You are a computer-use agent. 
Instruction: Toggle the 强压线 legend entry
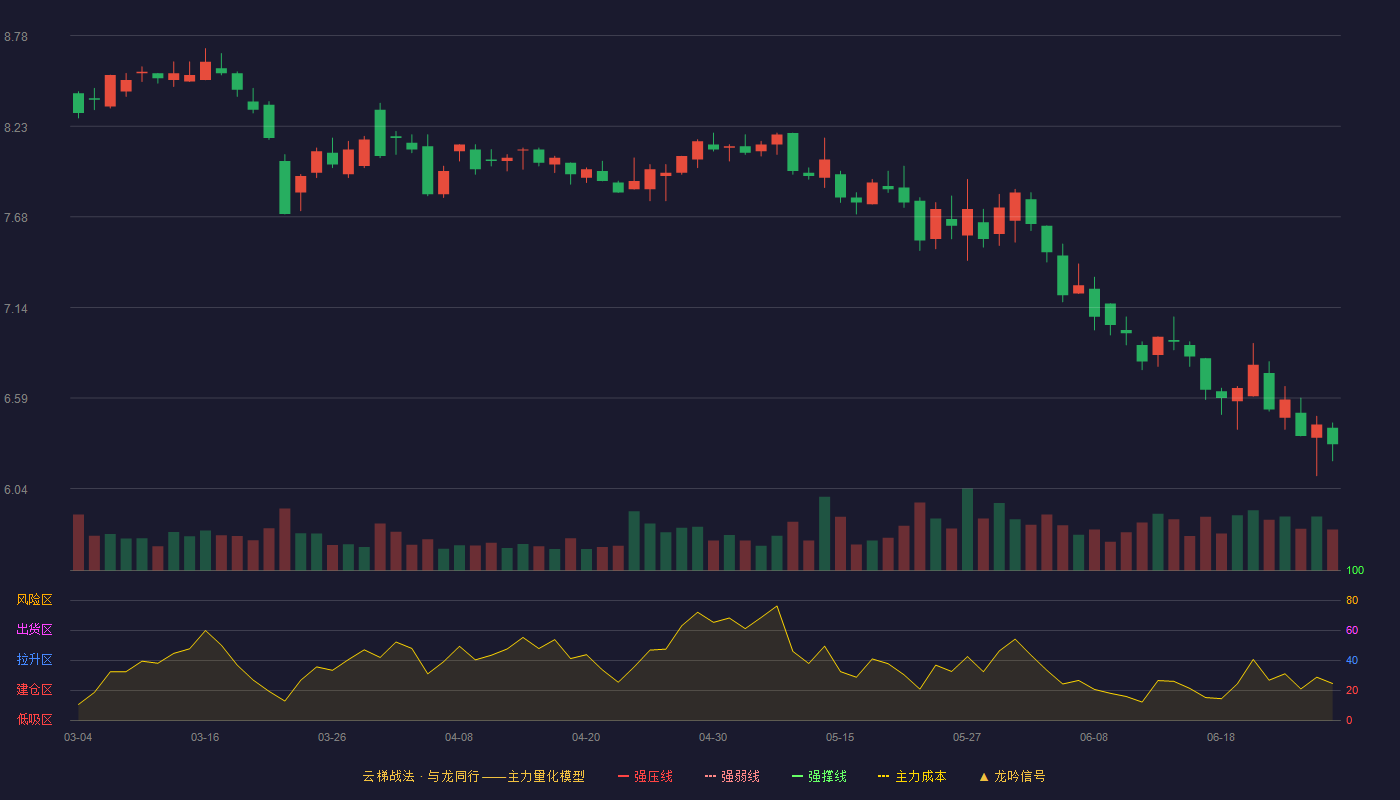pos(645,776)
